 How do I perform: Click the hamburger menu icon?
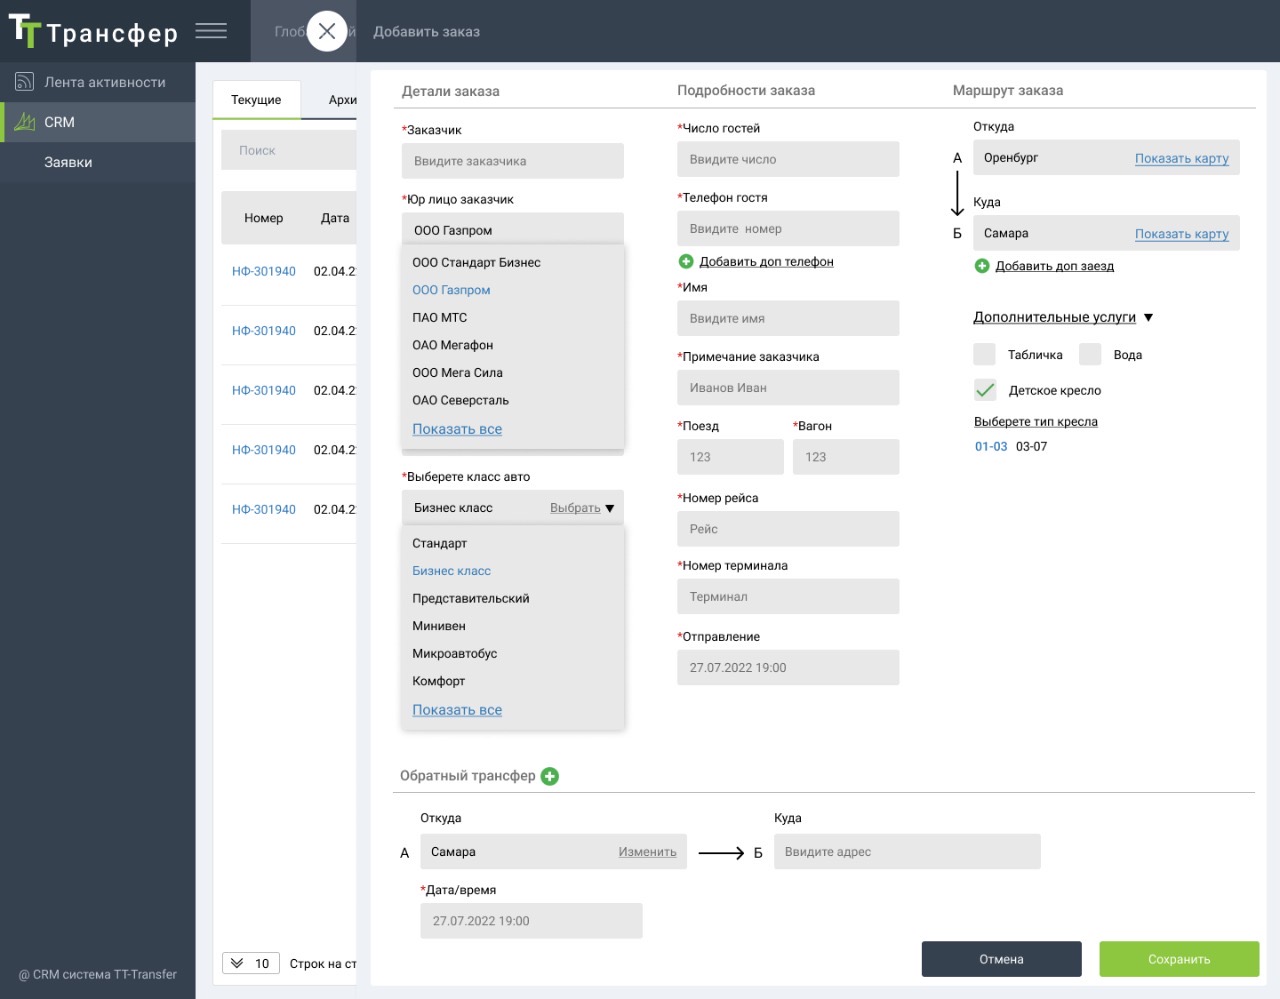(x=211, y=31)
